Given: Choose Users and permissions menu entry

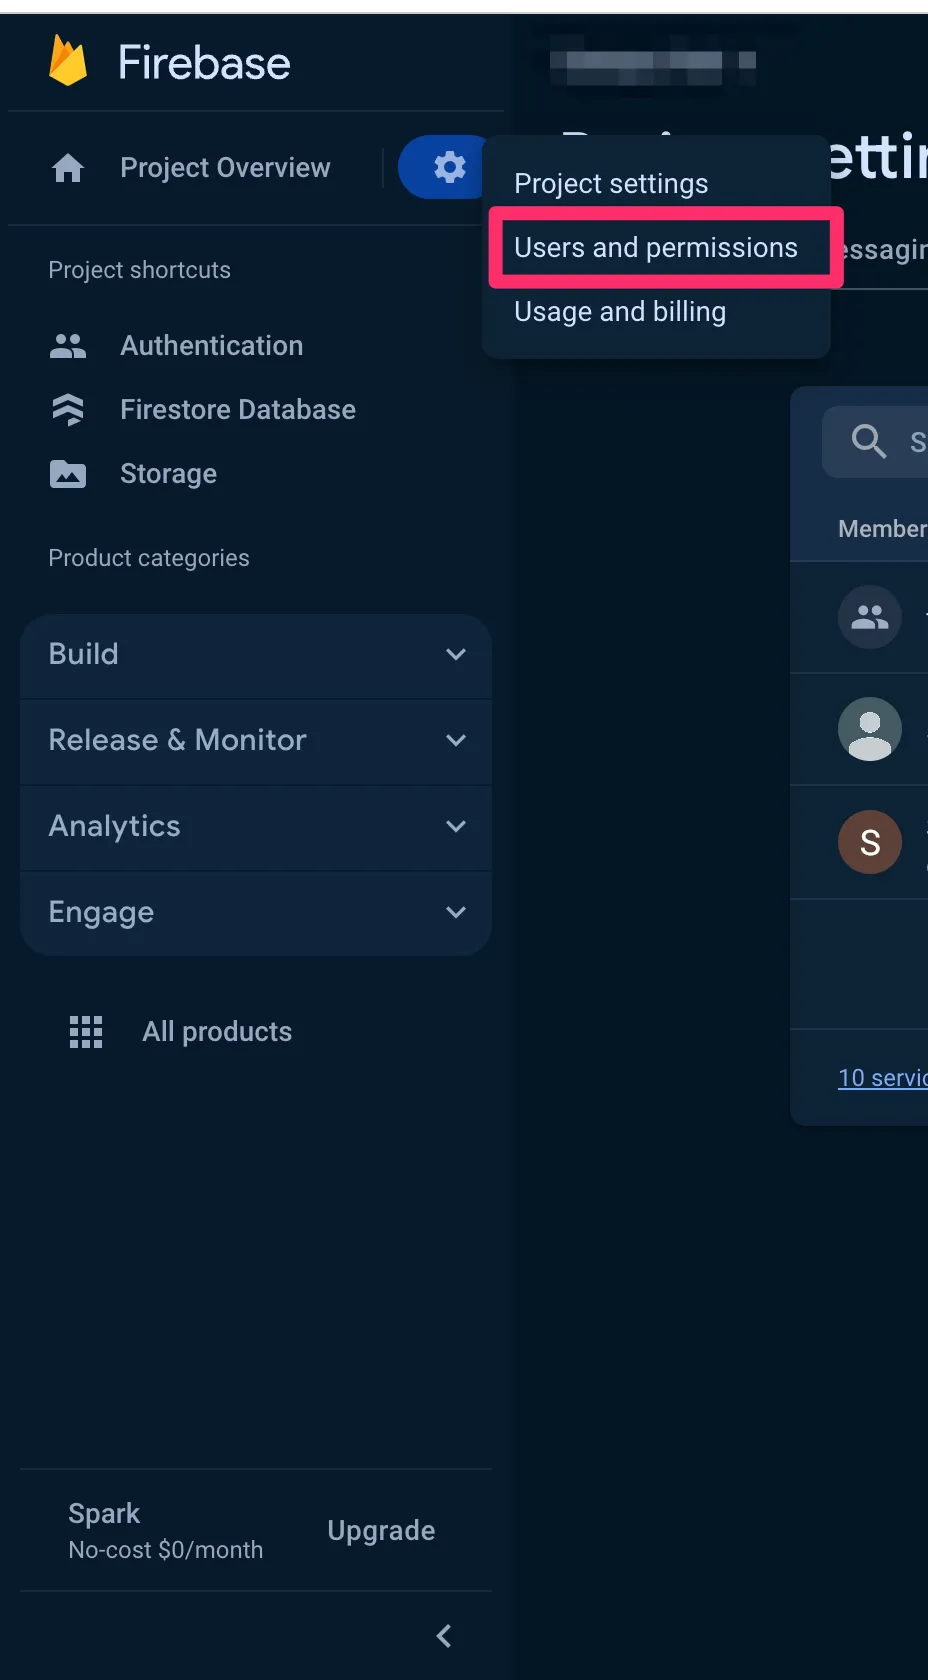Looking at the screenshot, I should pyautogui.click(x=656, y=248).
